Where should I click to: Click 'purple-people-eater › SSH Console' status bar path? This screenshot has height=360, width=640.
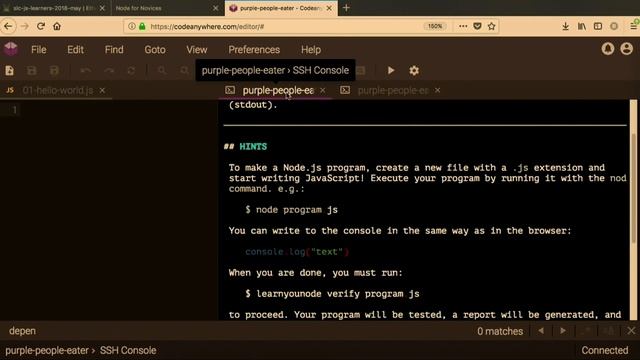tap(80, 351)
